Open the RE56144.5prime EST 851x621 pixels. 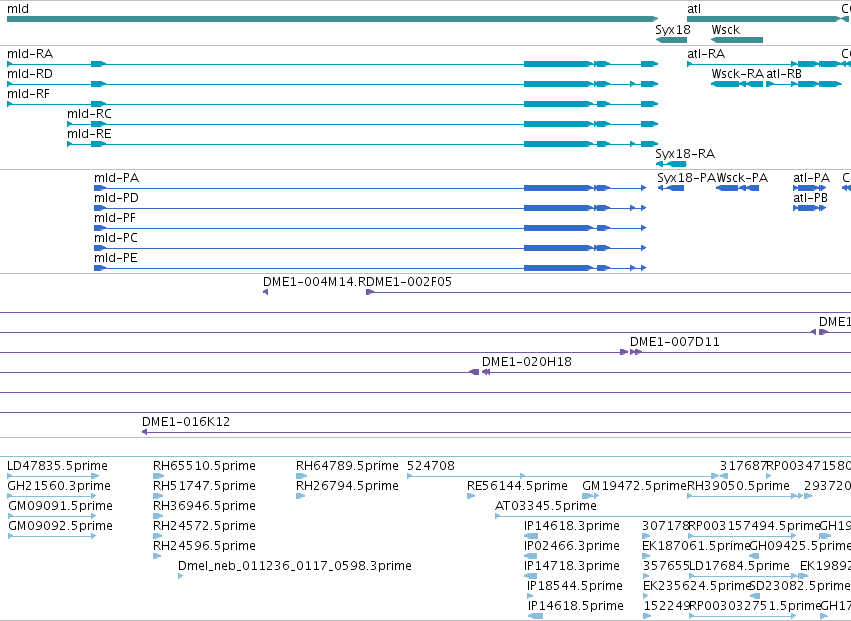[471, 496]
